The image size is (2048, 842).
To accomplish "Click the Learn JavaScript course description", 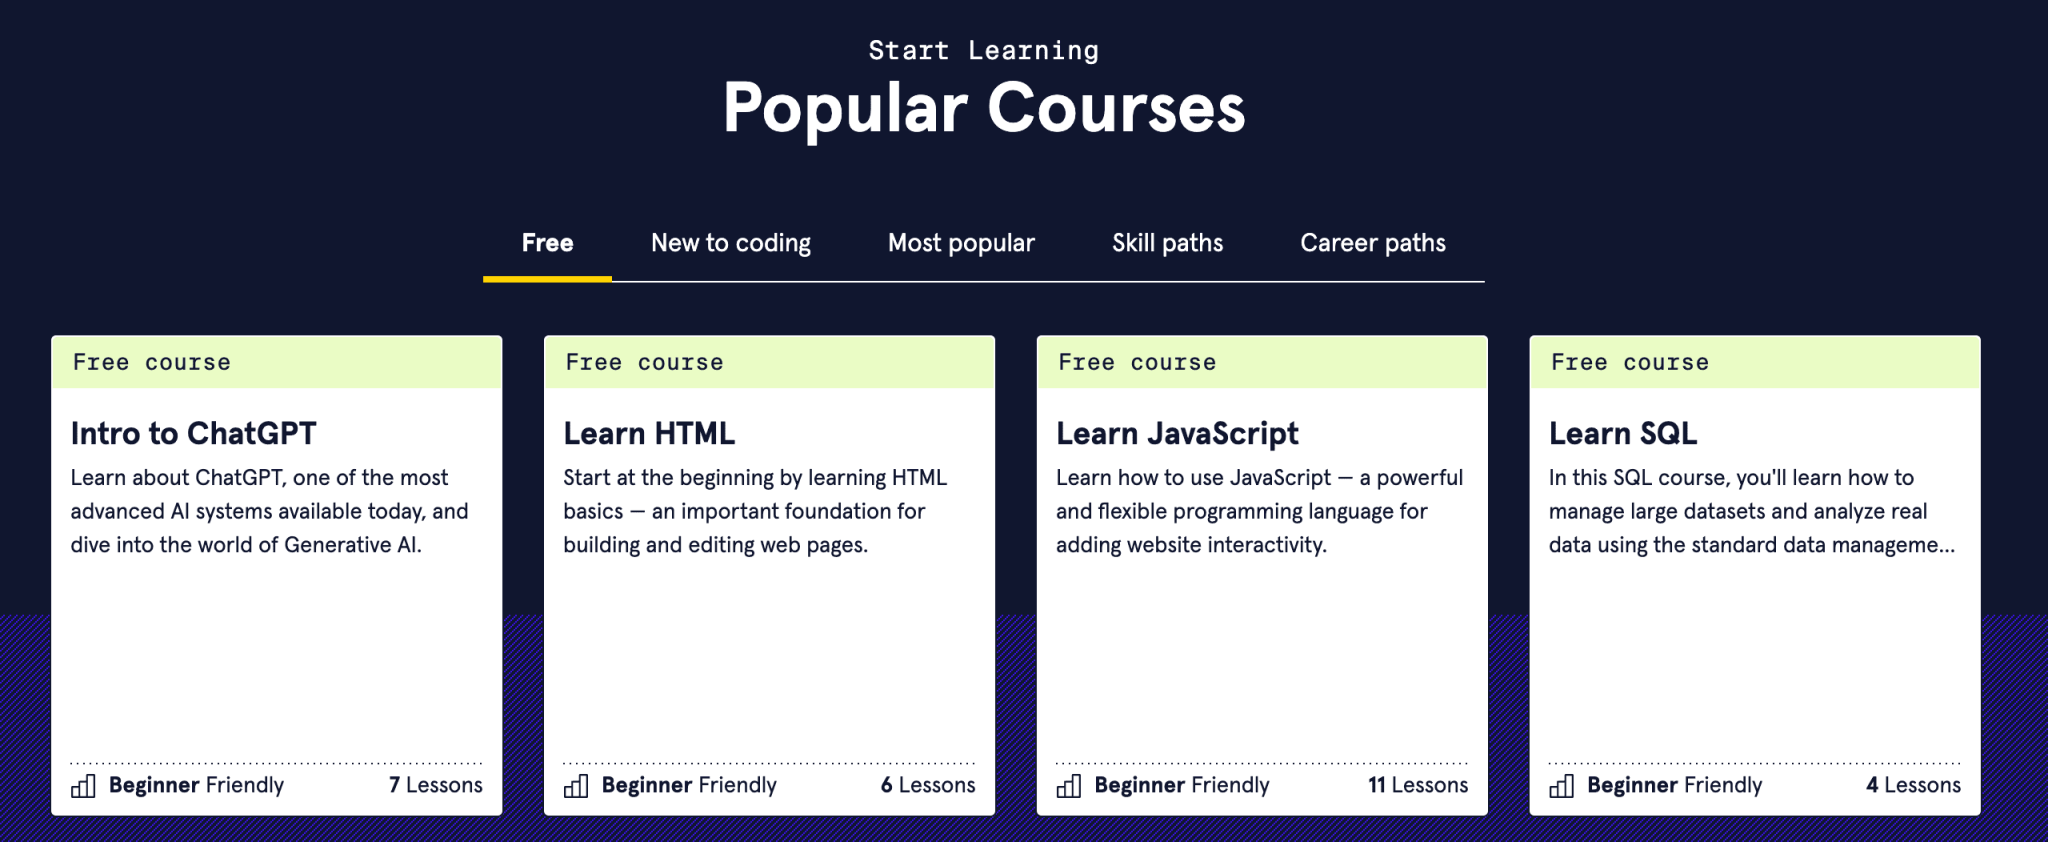I will pyautogui.click(x=1260, y=511).
